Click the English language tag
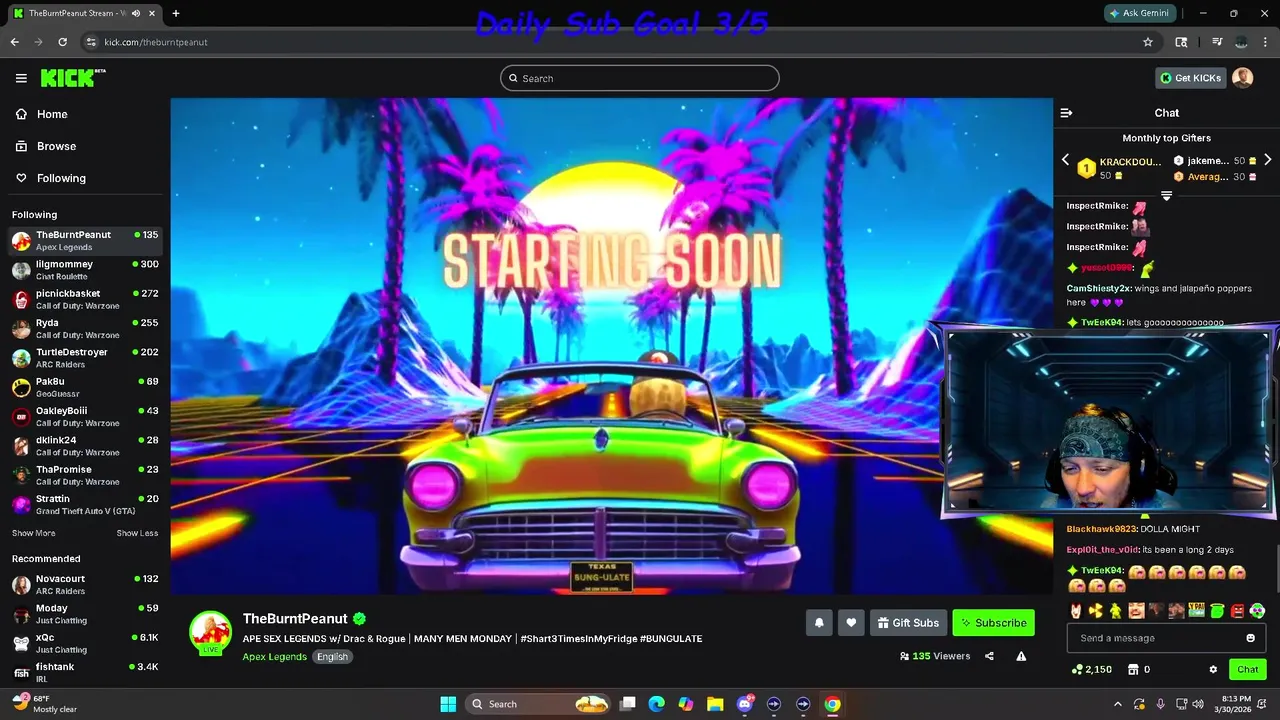1280x720 pixels. click(332, 657)
